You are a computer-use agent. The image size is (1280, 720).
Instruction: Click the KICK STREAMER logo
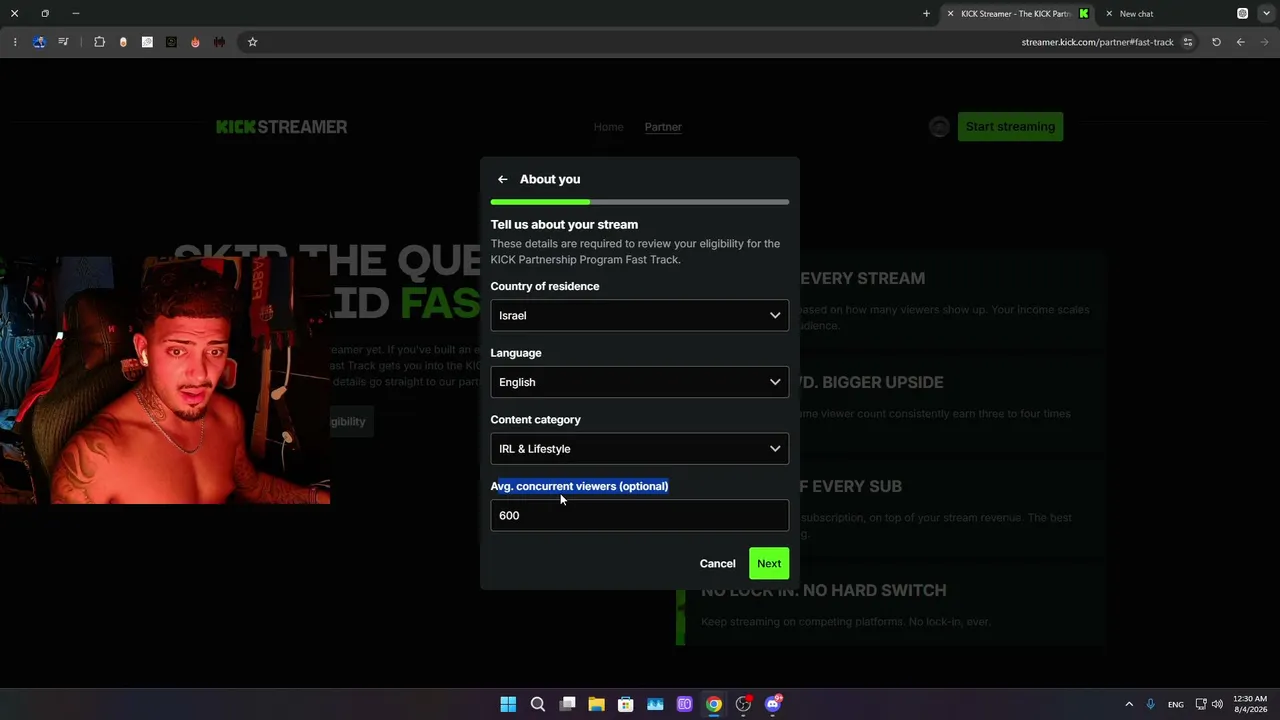[x=282, y=127]
